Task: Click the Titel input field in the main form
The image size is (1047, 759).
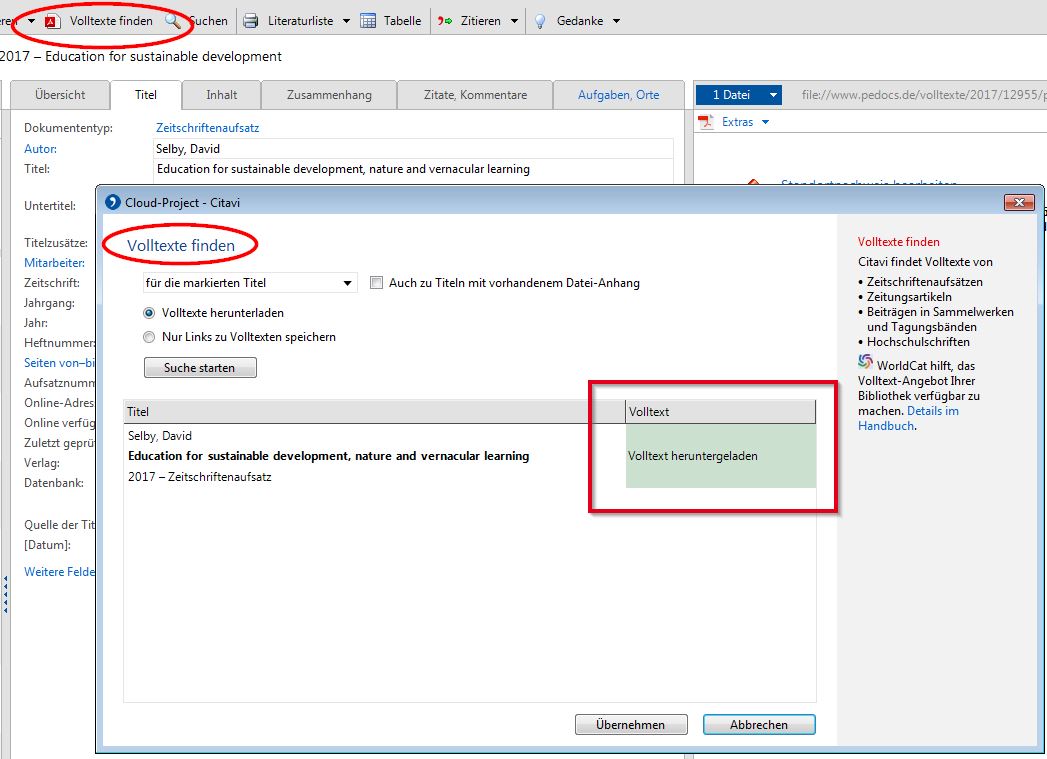Action: (x=413, y=169)
